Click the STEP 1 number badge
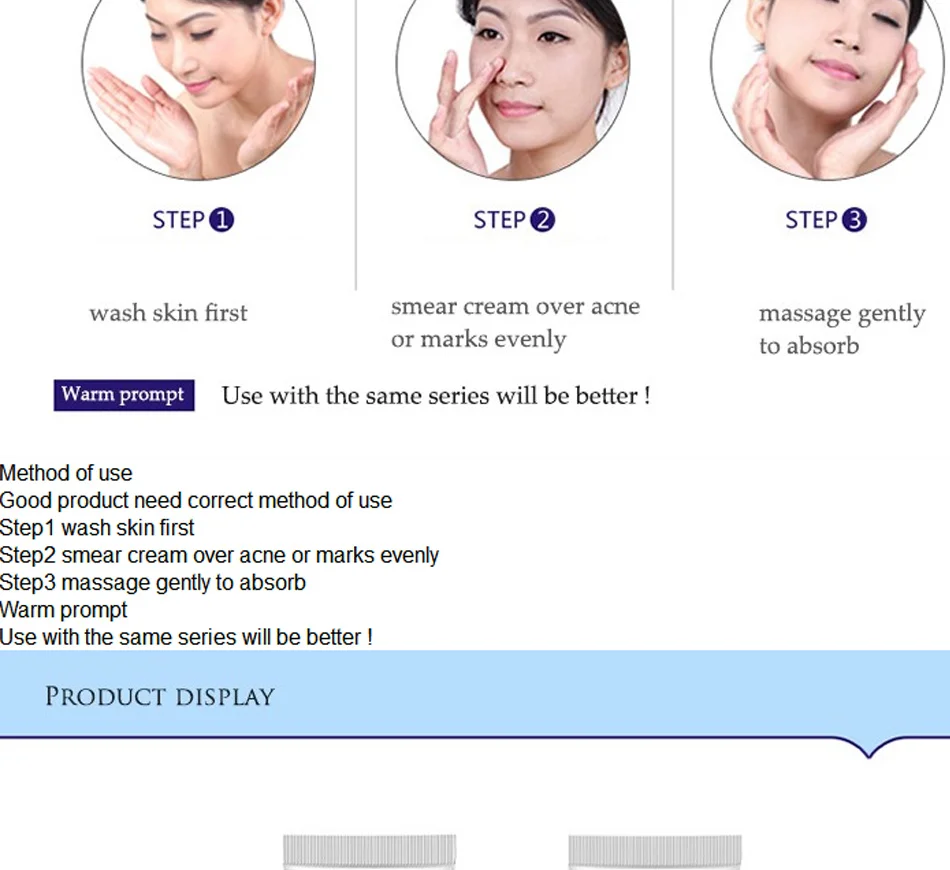 222,220
